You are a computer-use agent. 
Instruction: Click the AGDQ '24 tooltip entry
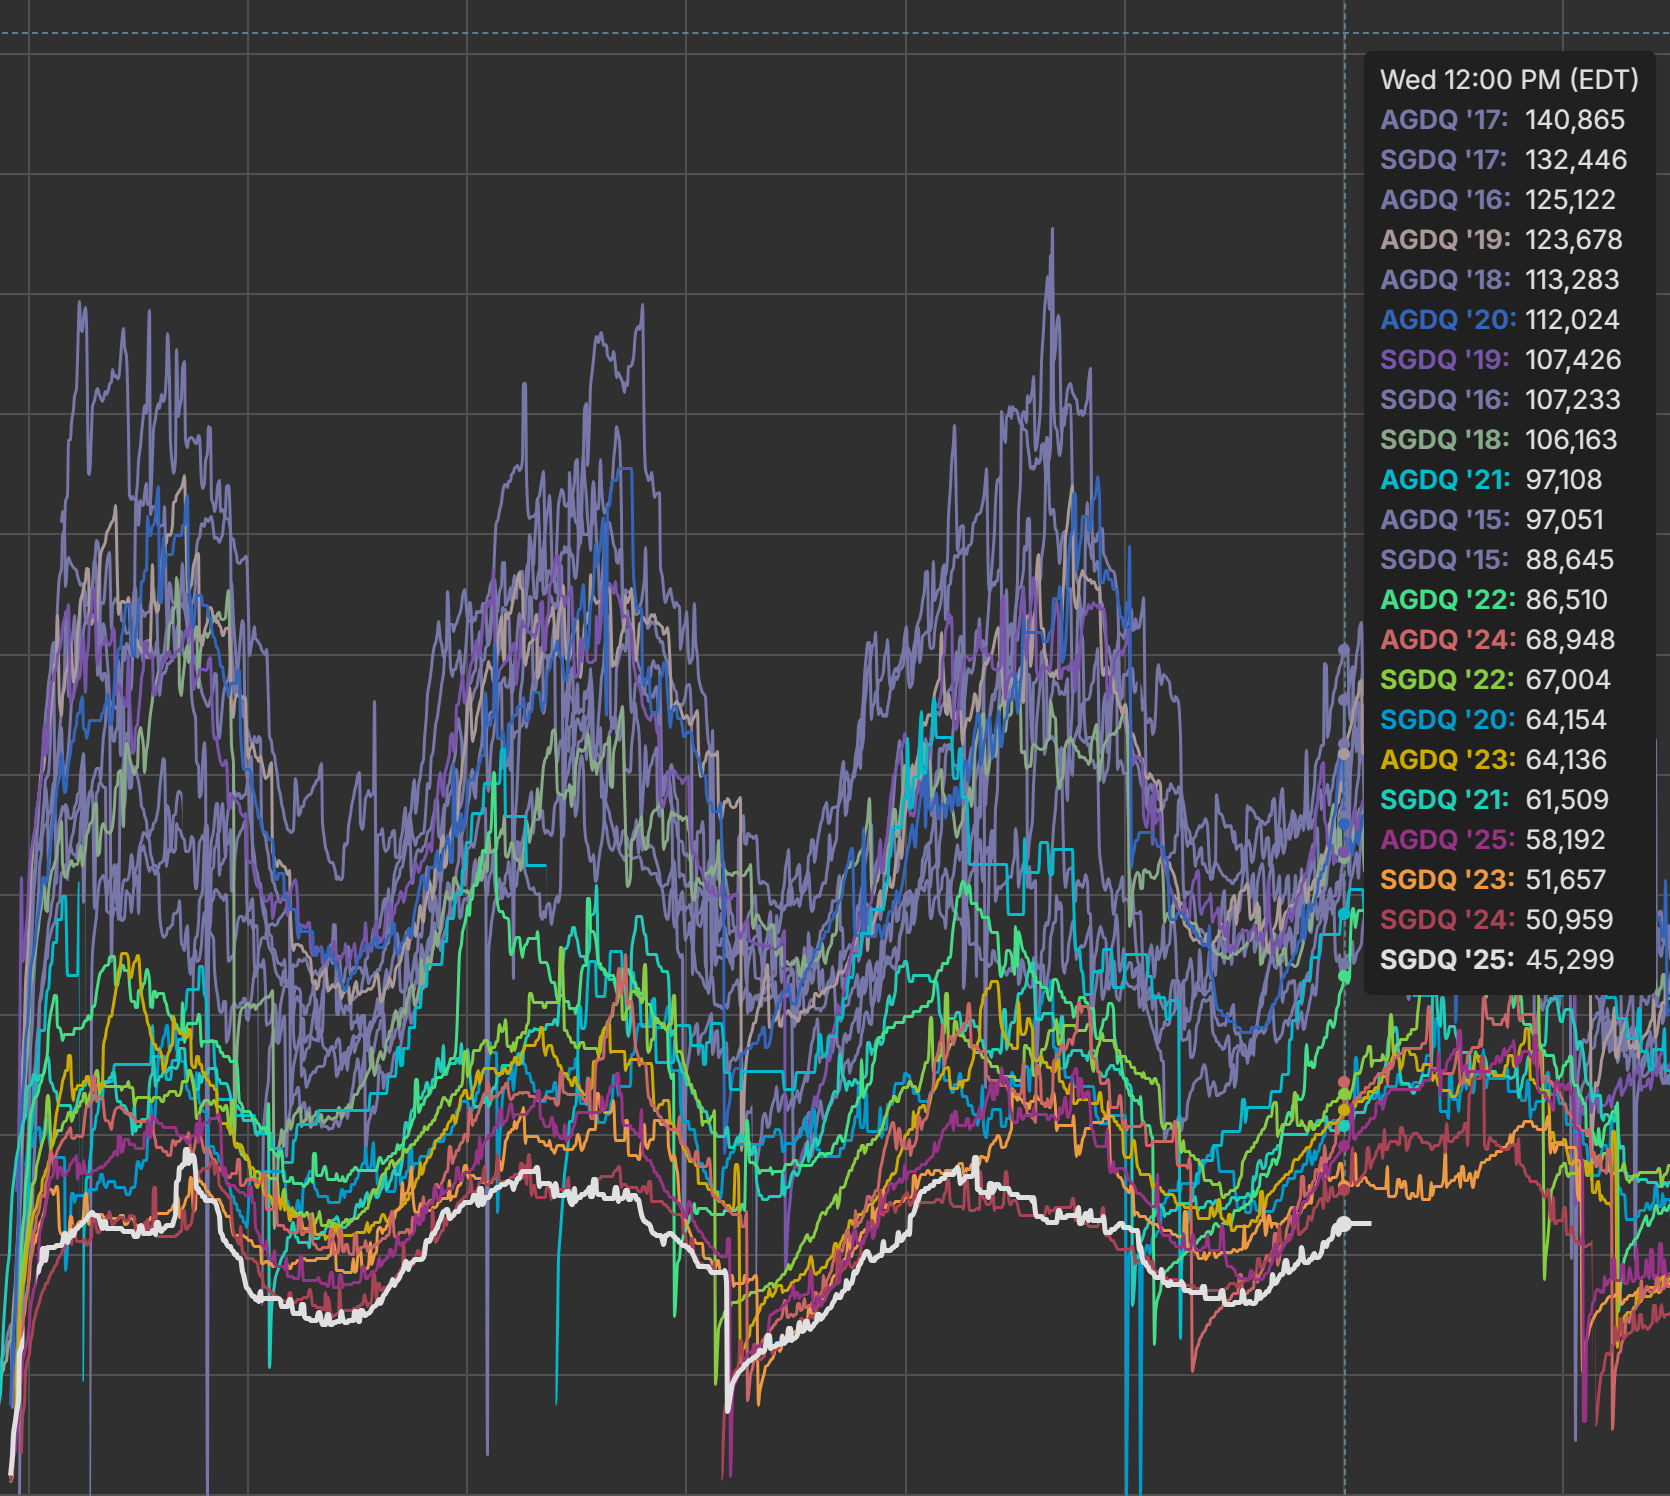pyautogui.click(x=1498, y=640)
